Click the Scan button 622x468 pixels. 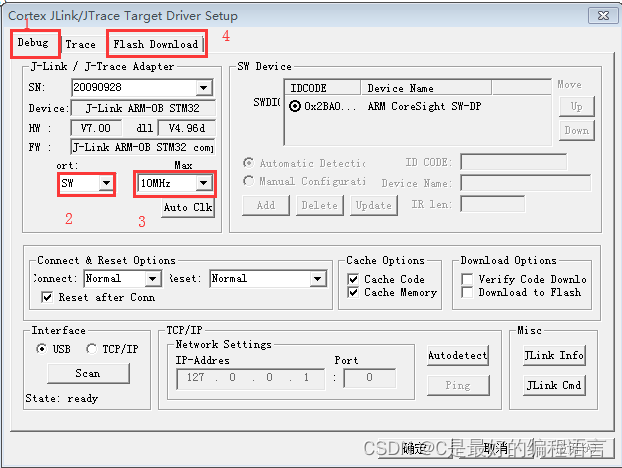[x=88, y=373]
